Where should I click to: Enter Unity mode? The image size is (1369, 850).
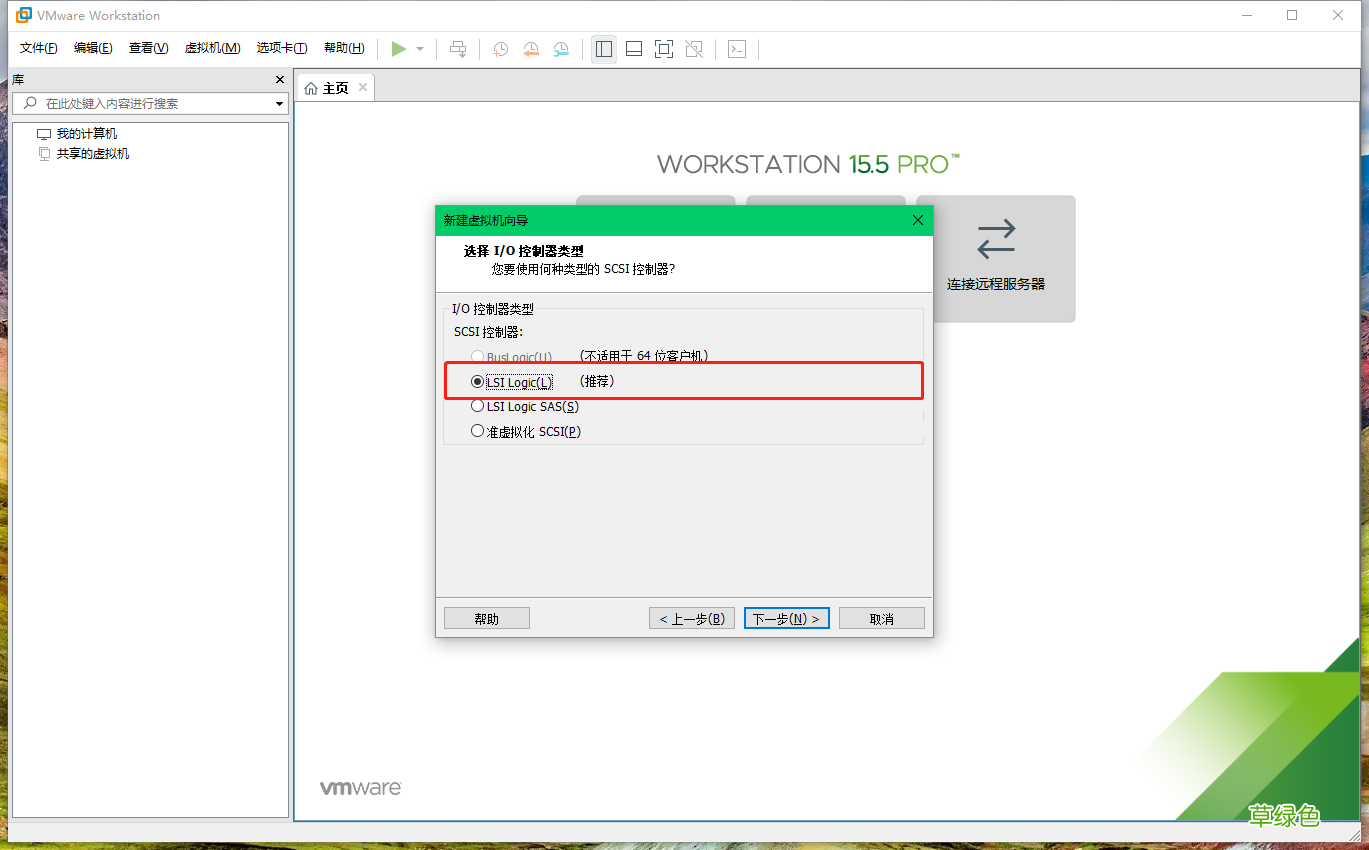click(694, 48)
